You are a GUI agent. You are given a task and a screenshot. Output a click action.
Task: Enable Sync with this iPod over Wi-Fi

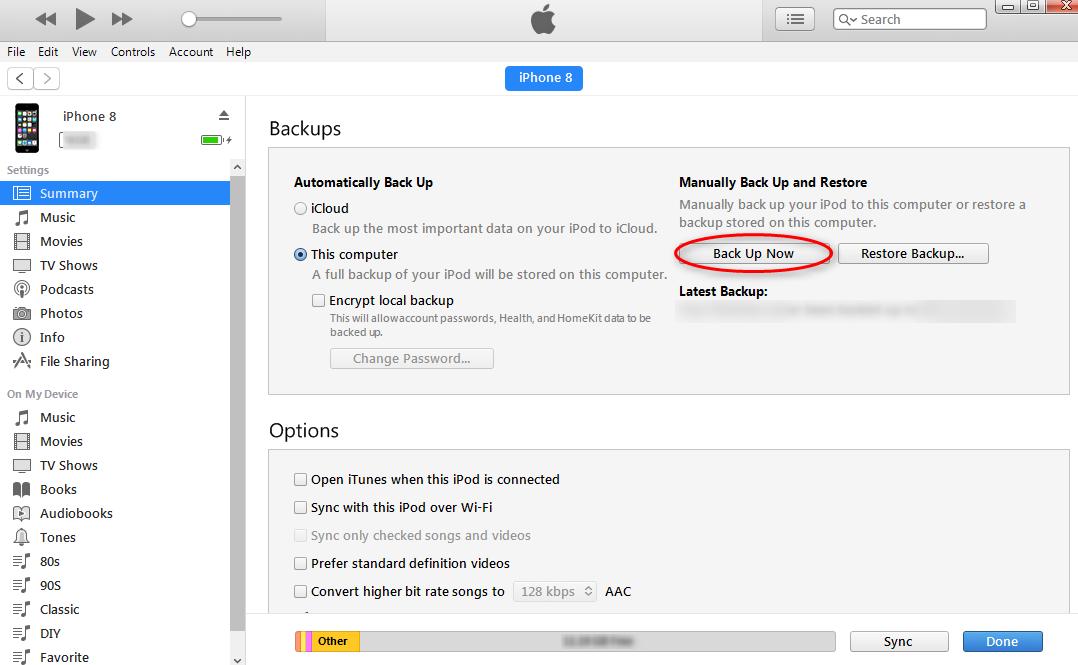pyautogui.click(x=300, y=508)
